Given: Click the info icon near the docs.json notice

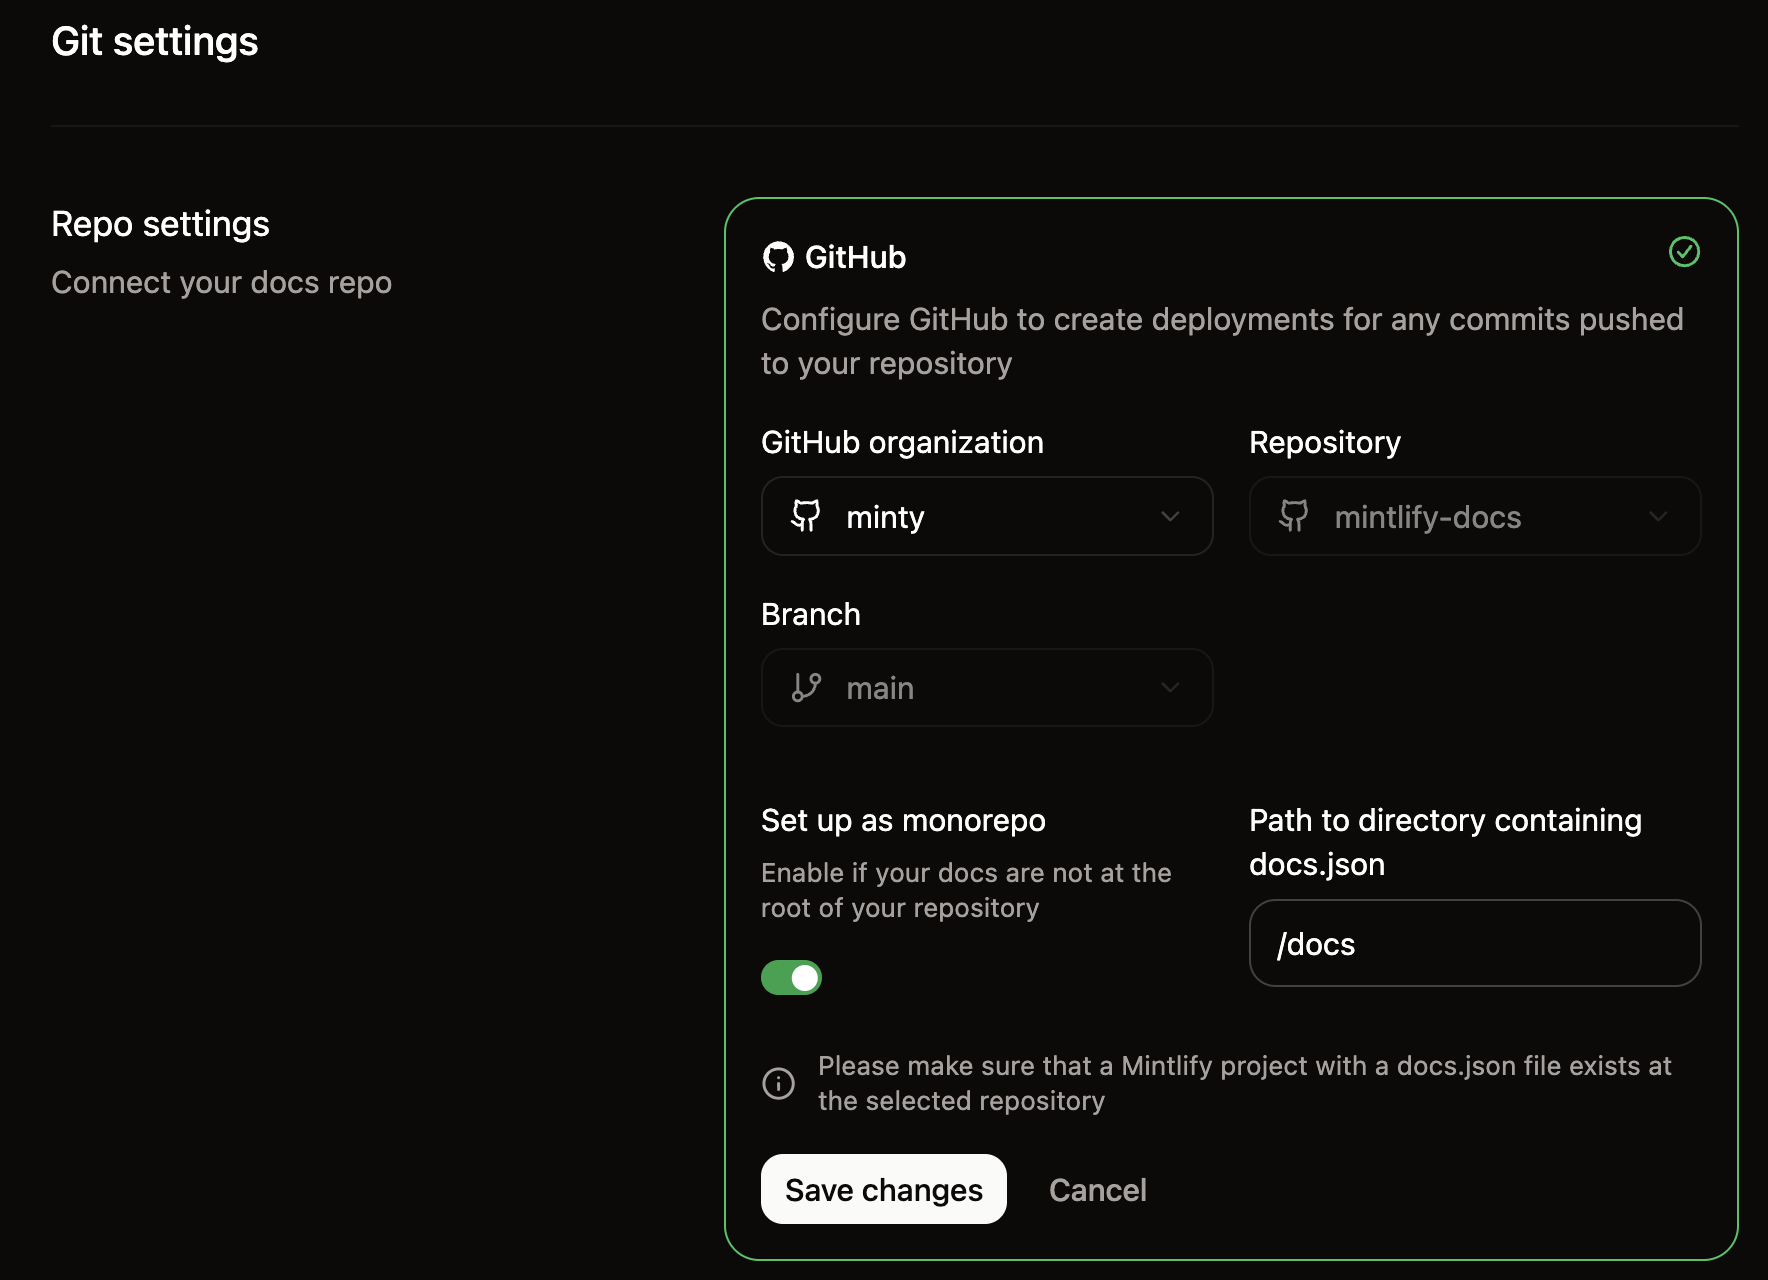Looking at the screenshot, I should tap(779, 1083).
